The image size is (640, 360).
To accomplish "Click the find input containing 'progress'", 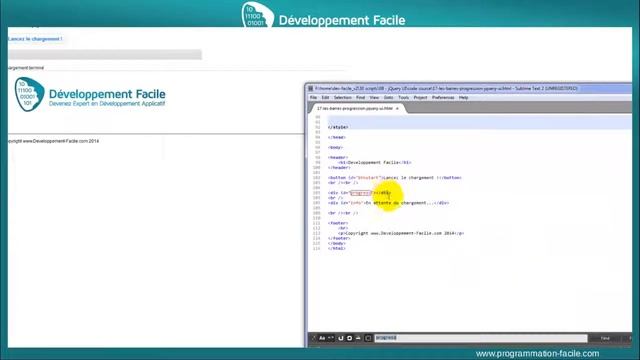I will (481, 338).
